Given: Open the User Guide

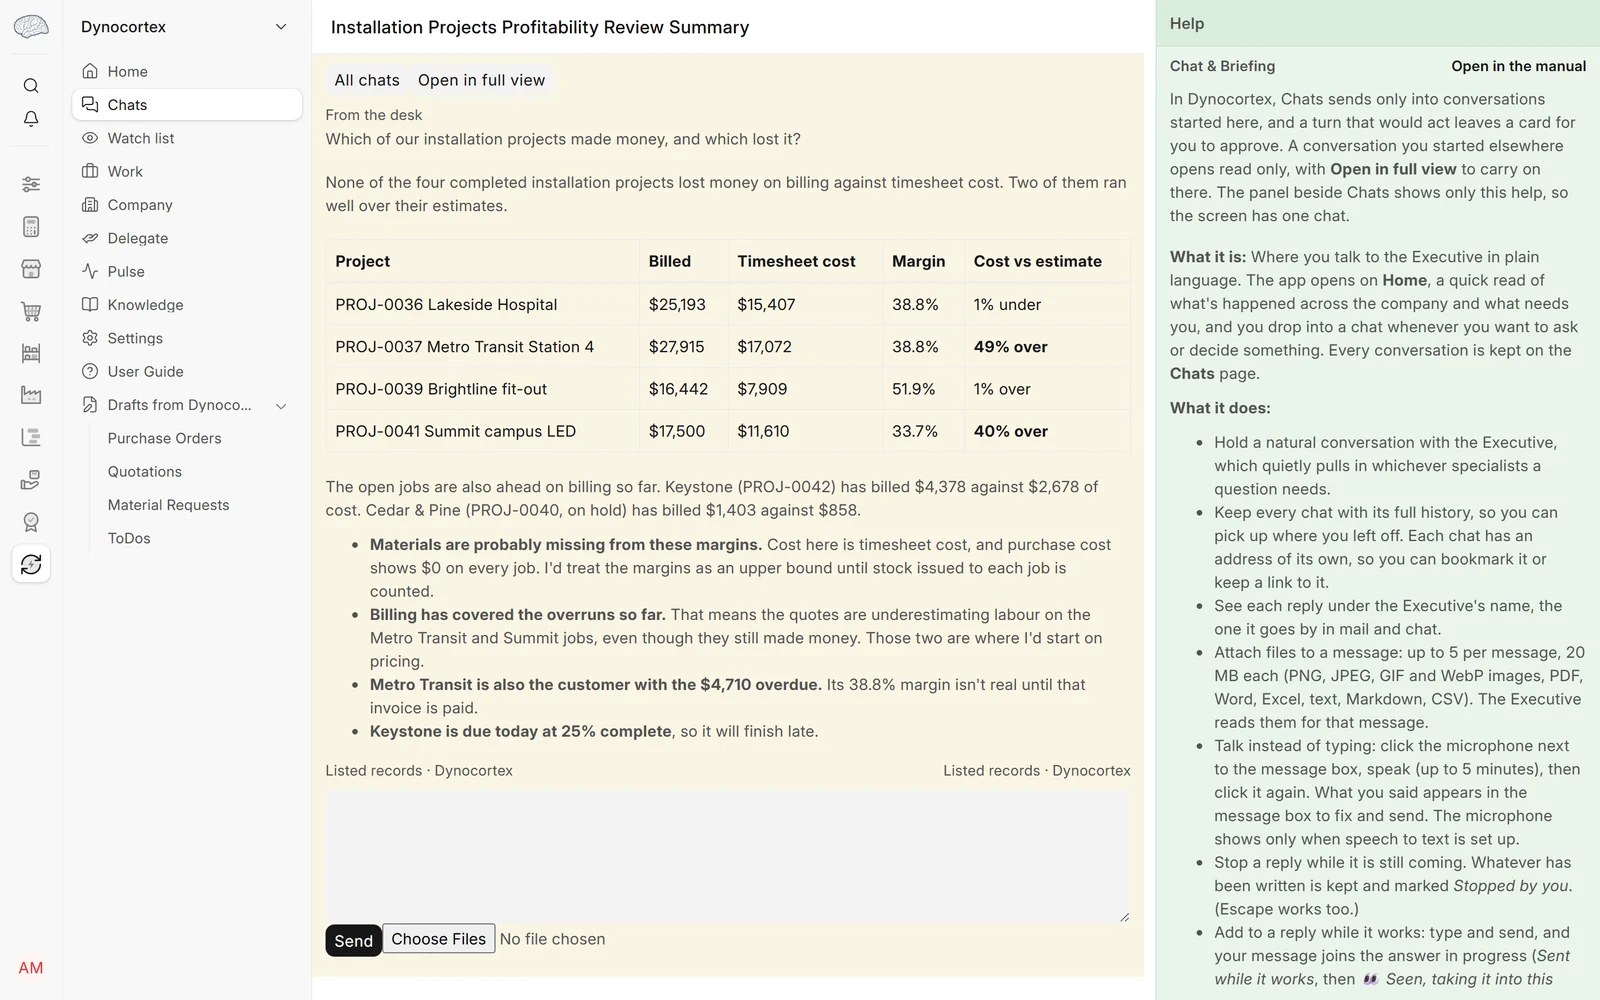Looking at the screenshot, I should point(187,371).
